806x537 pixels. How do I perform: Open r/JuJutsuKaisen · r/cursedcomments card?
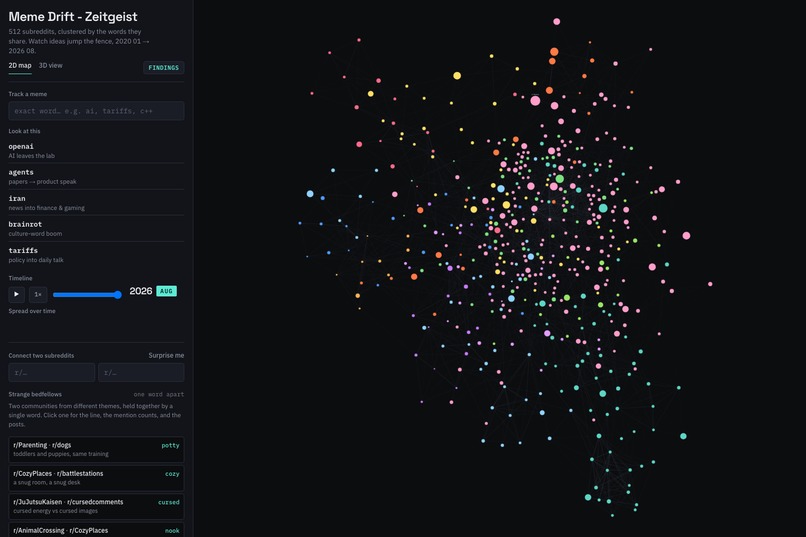pyautogui.click(x=96, y=506)
